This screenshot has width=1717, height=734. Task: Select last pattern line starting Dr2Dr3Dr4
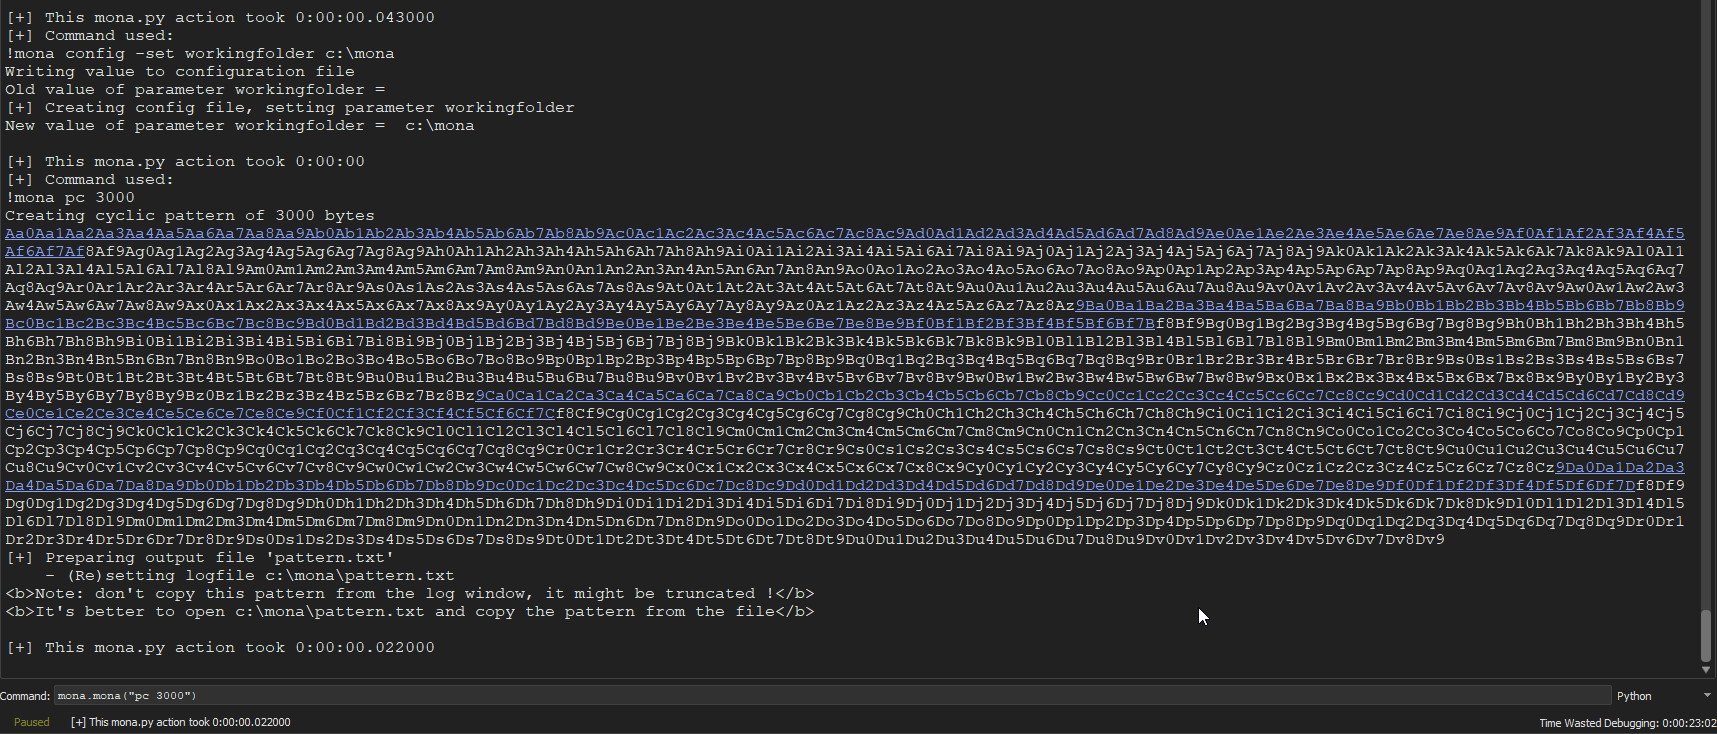coord(725,540)
